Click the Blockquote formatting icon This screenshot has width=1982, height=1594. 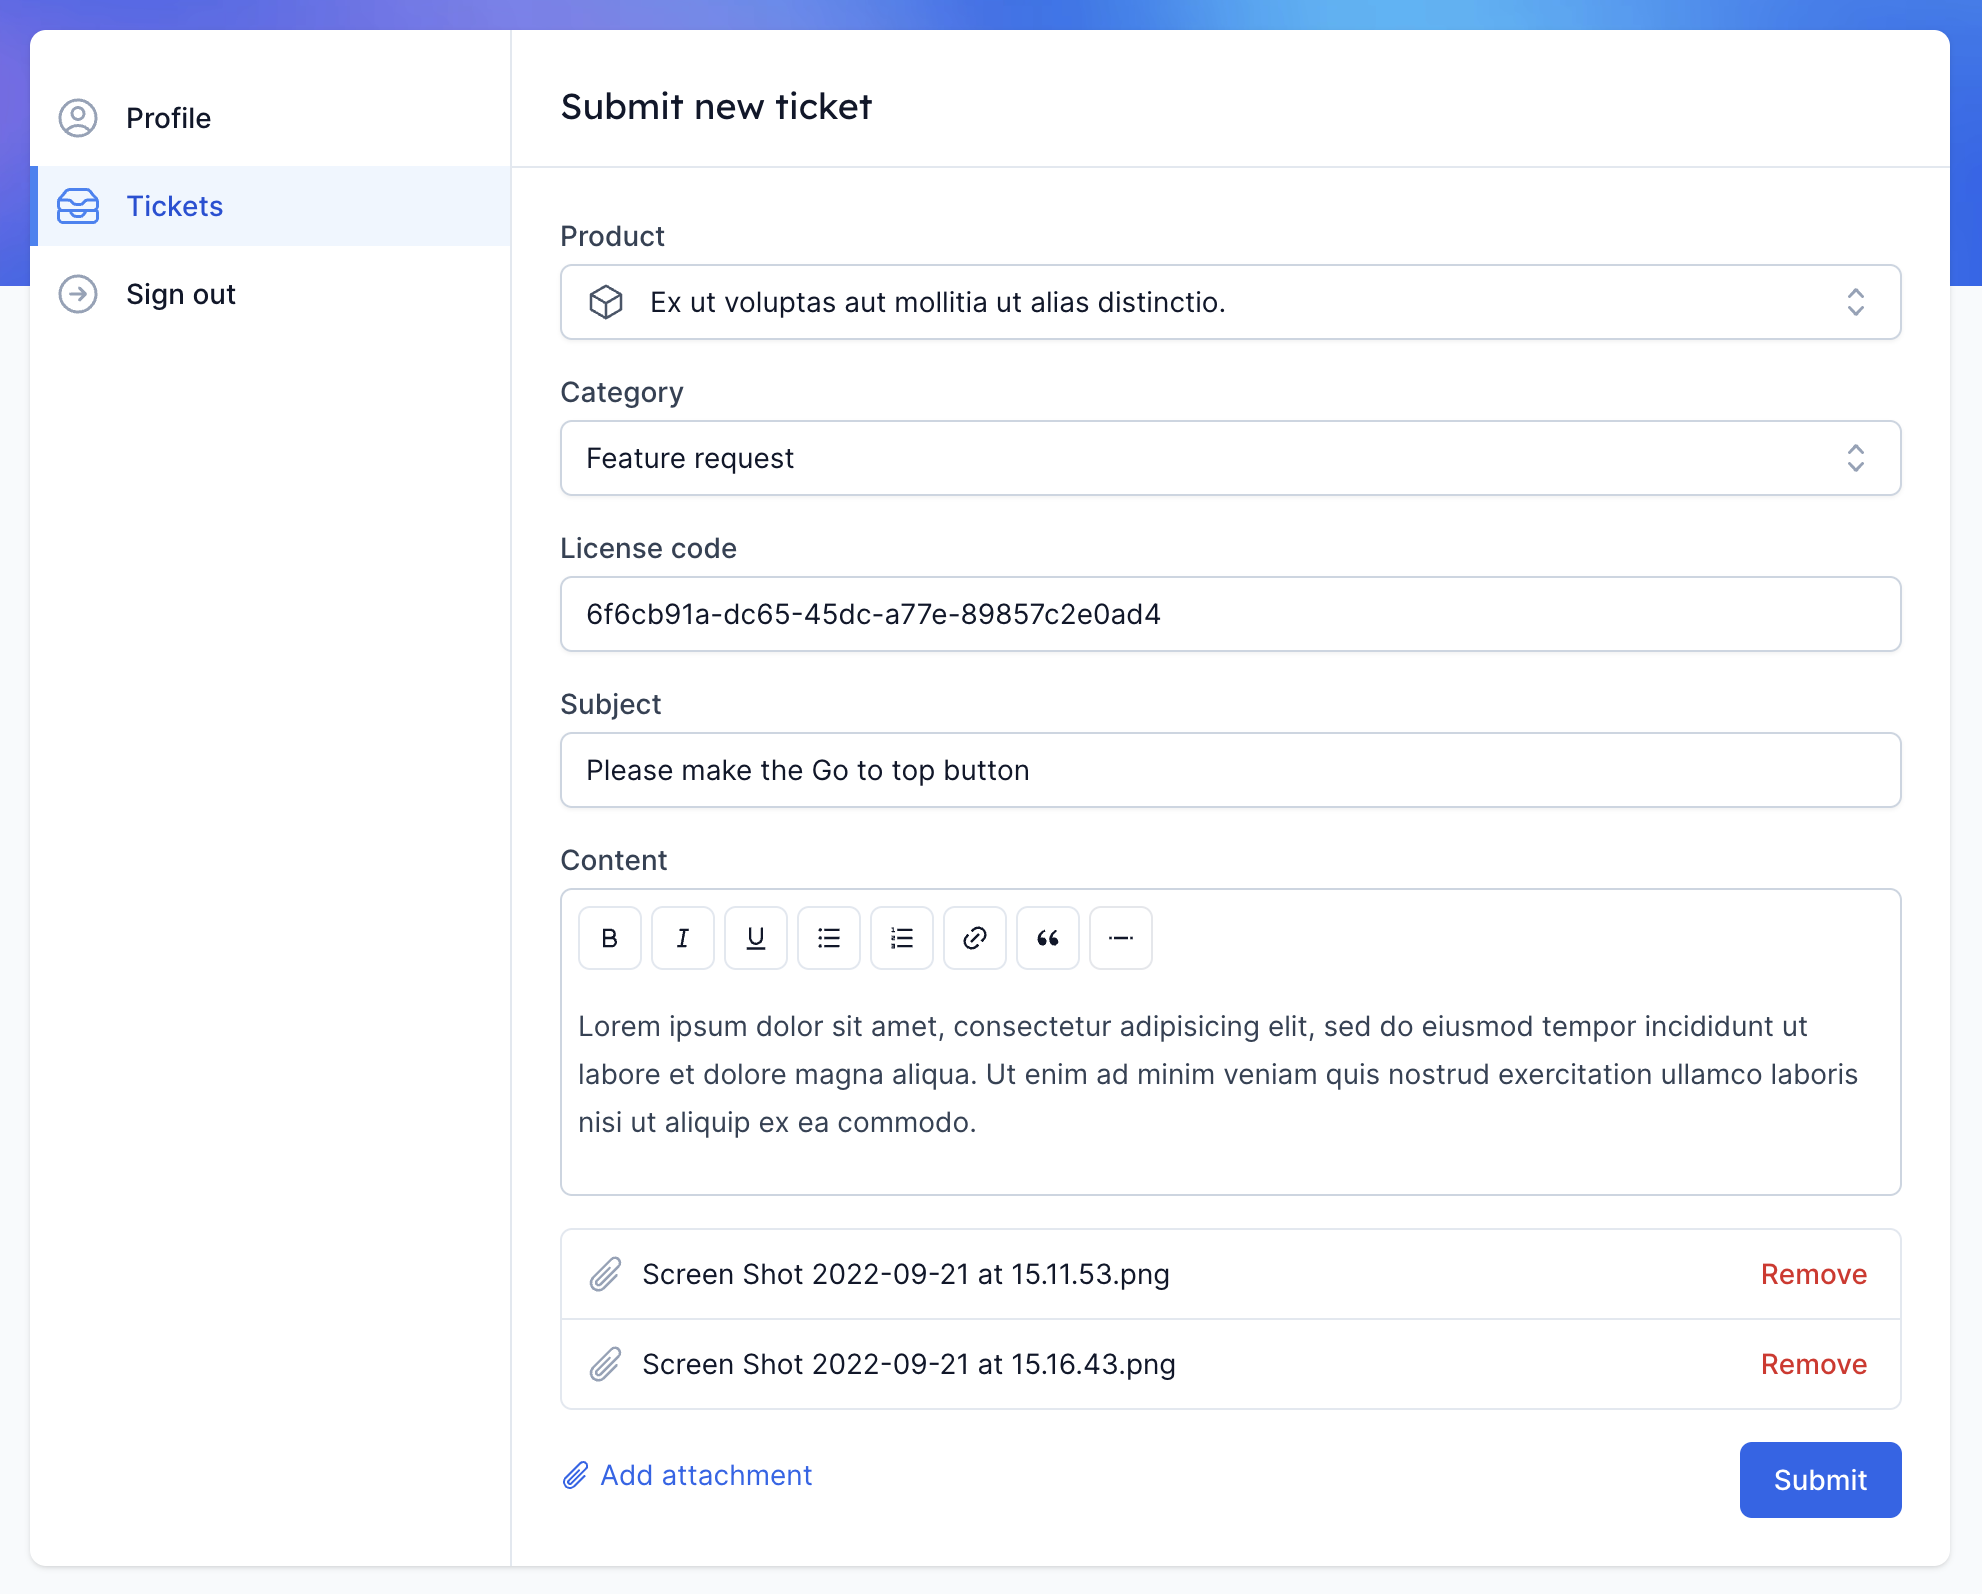pyautogui.click(x=1045, y=937)
